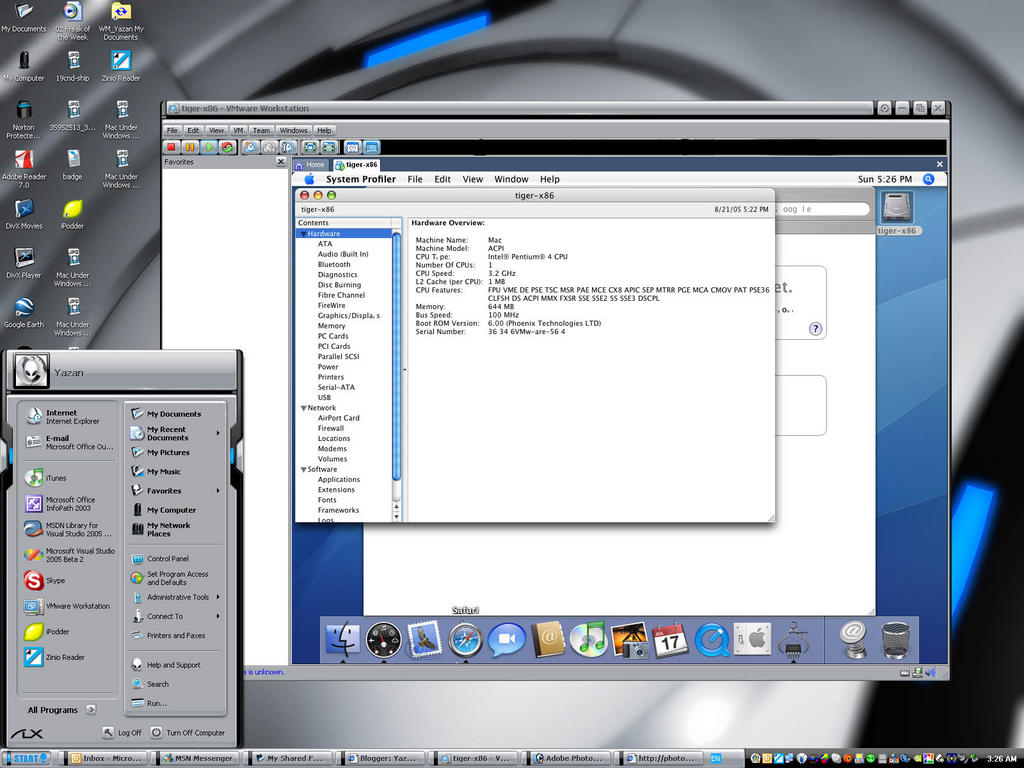This screenshot has height=768, width=1024.
Task: Launch QuickTime Player from the dock
Action: (711, 639)
